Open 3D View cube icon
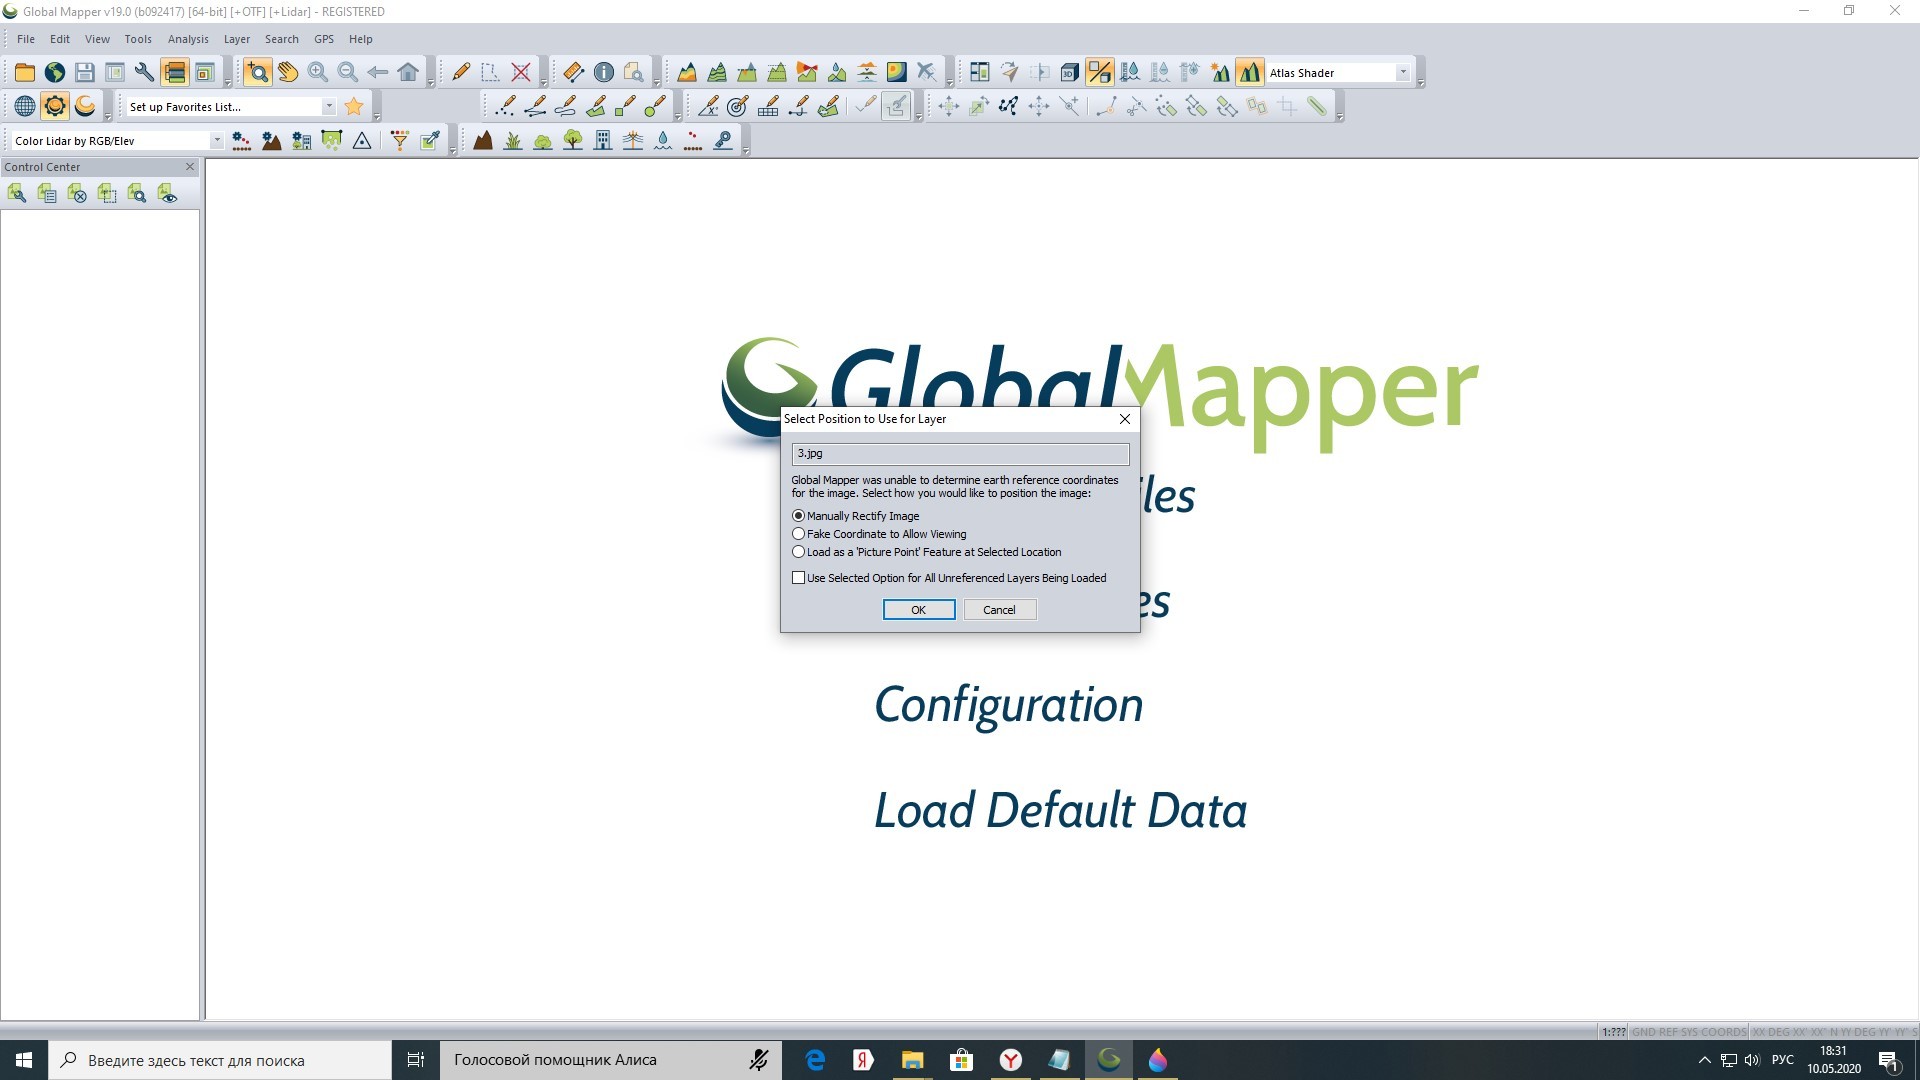Viewport: 1920px width, 1080px height. [x=1070, y=72]
